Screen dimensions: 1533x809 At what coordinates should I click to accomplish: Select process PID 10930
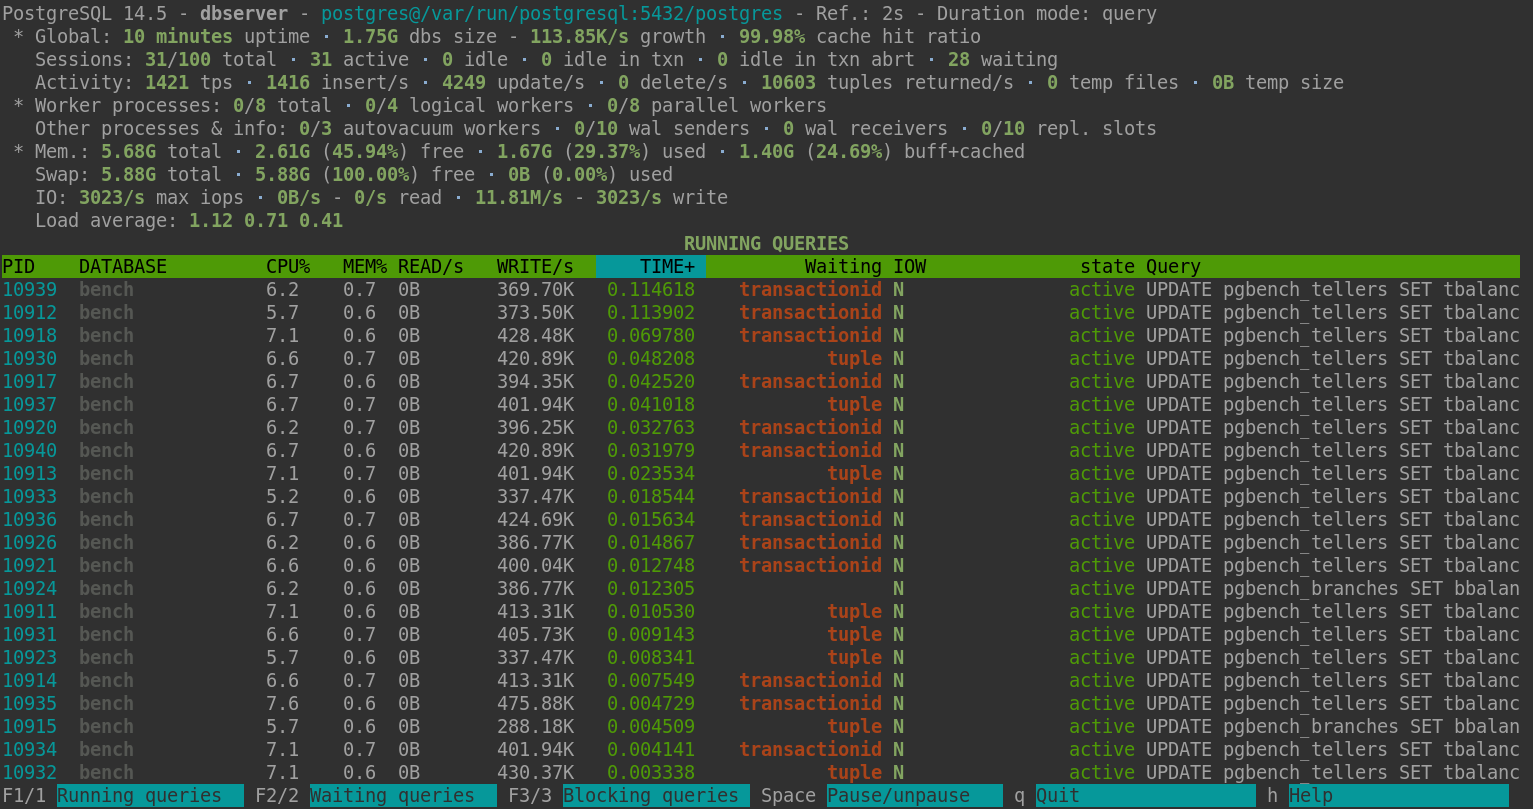(29, 359)
